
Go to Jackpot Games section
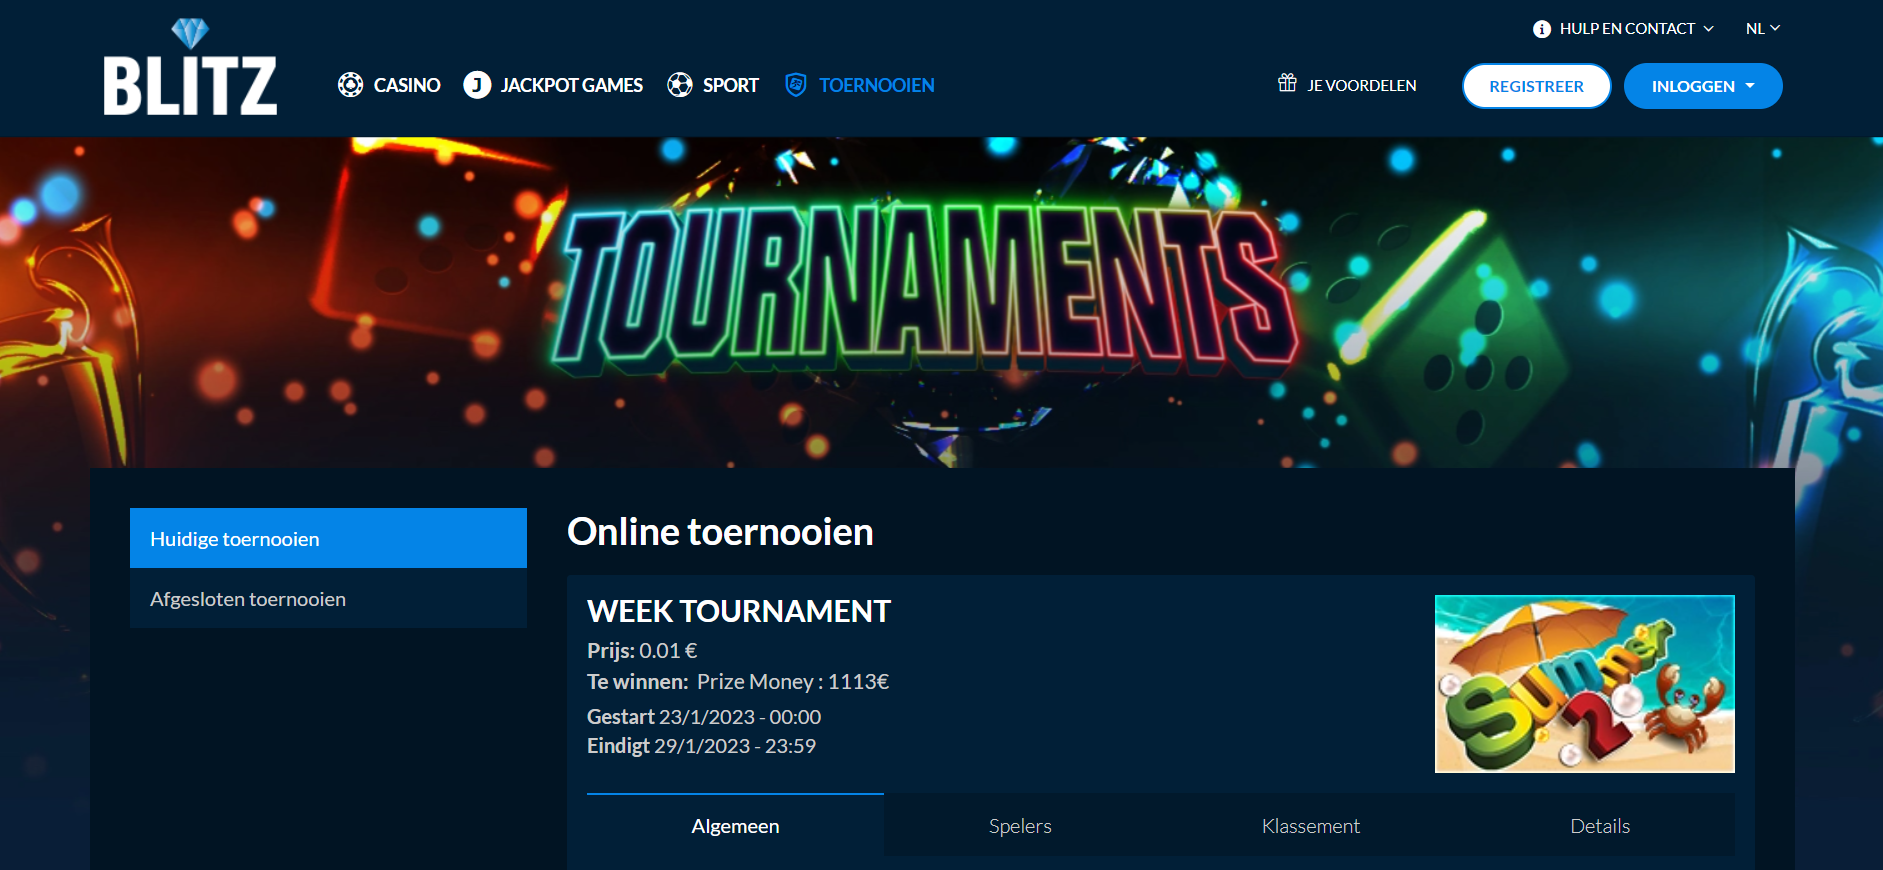[x=571, y=85]
